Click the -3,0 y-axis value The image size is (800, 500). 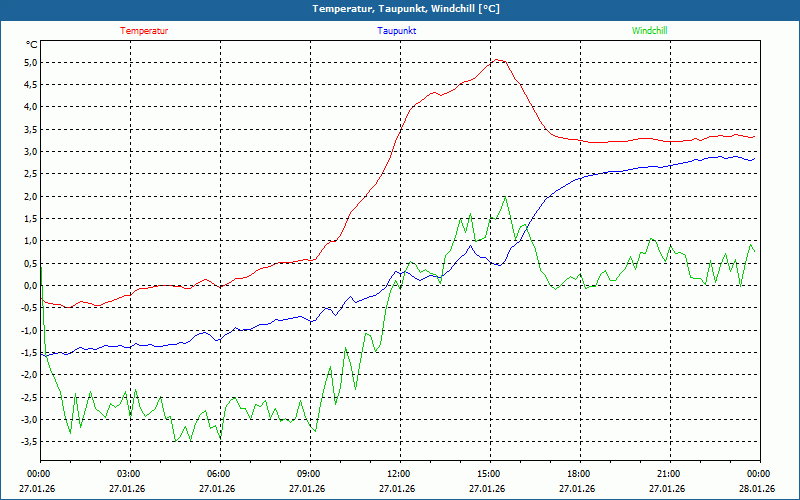[x=30, y=419]
